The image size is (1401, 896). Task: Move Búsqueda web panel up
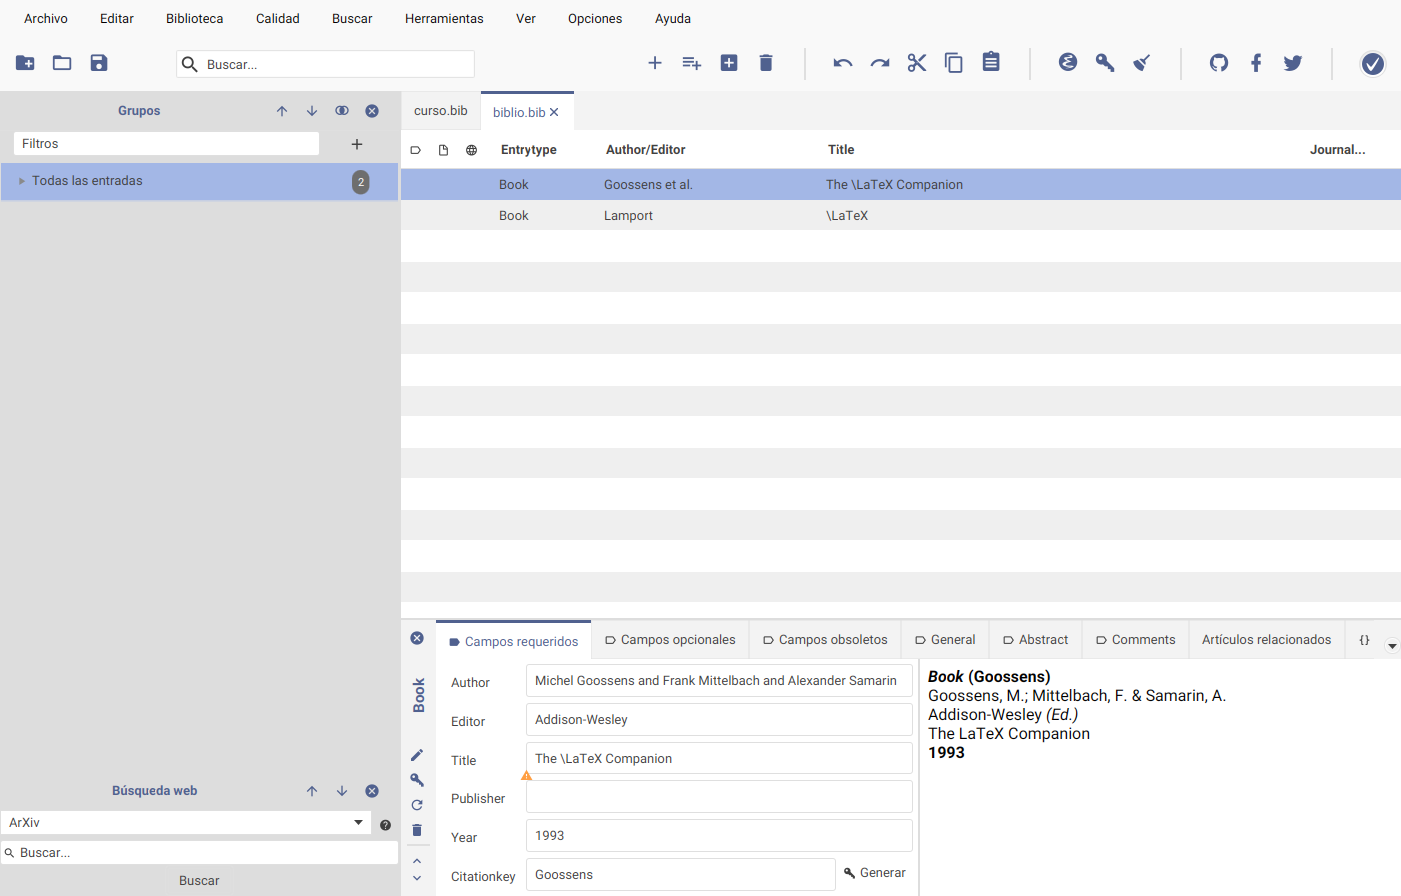312,791
